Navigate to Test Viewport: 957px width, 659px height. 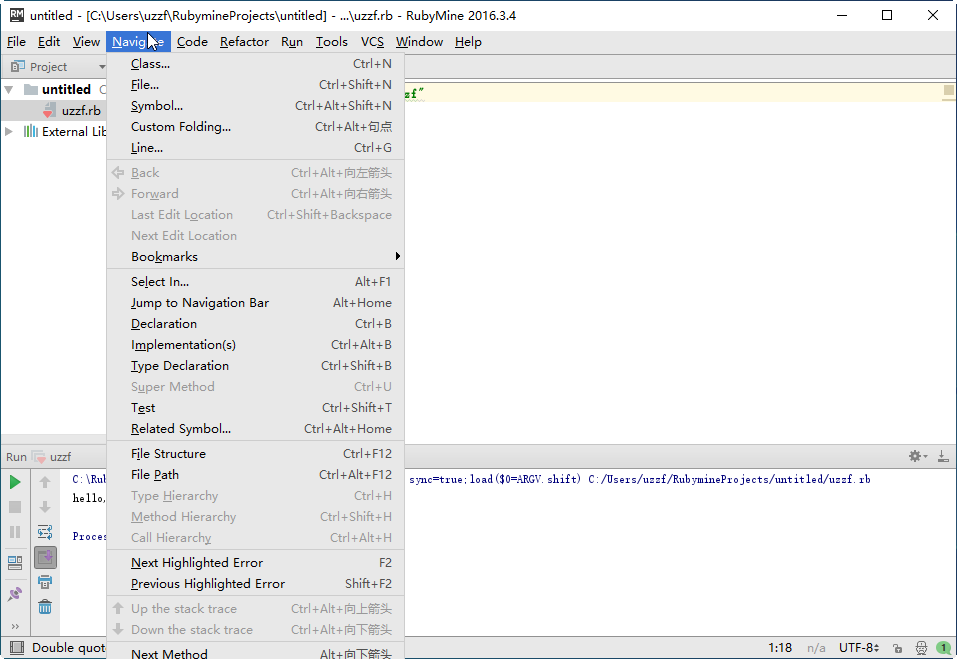pos(255,408)
